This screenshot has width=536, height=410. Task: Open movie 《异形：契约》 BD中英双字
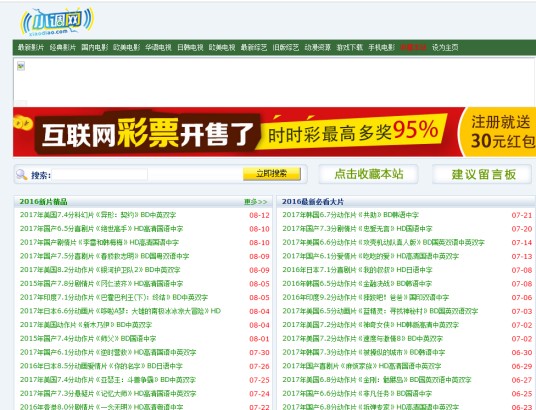point(98,215)
